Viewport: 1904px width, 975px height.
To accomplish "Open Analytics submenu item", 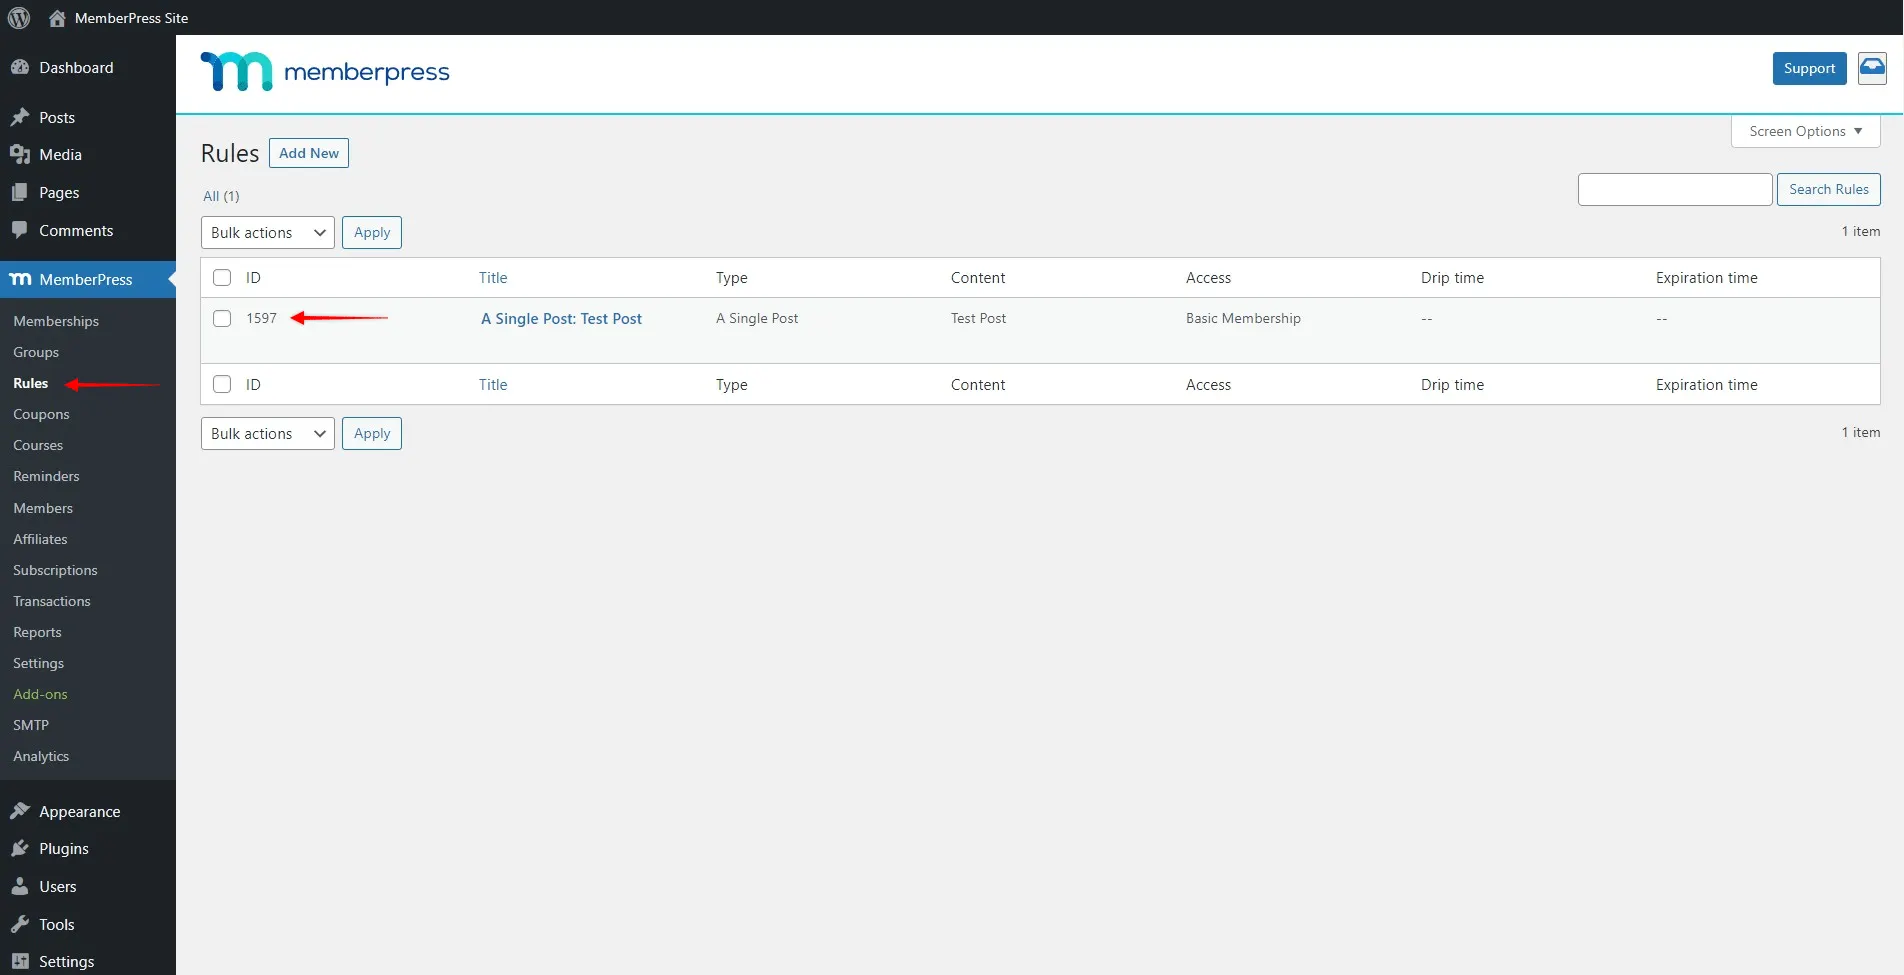I will tap(41, 756).
